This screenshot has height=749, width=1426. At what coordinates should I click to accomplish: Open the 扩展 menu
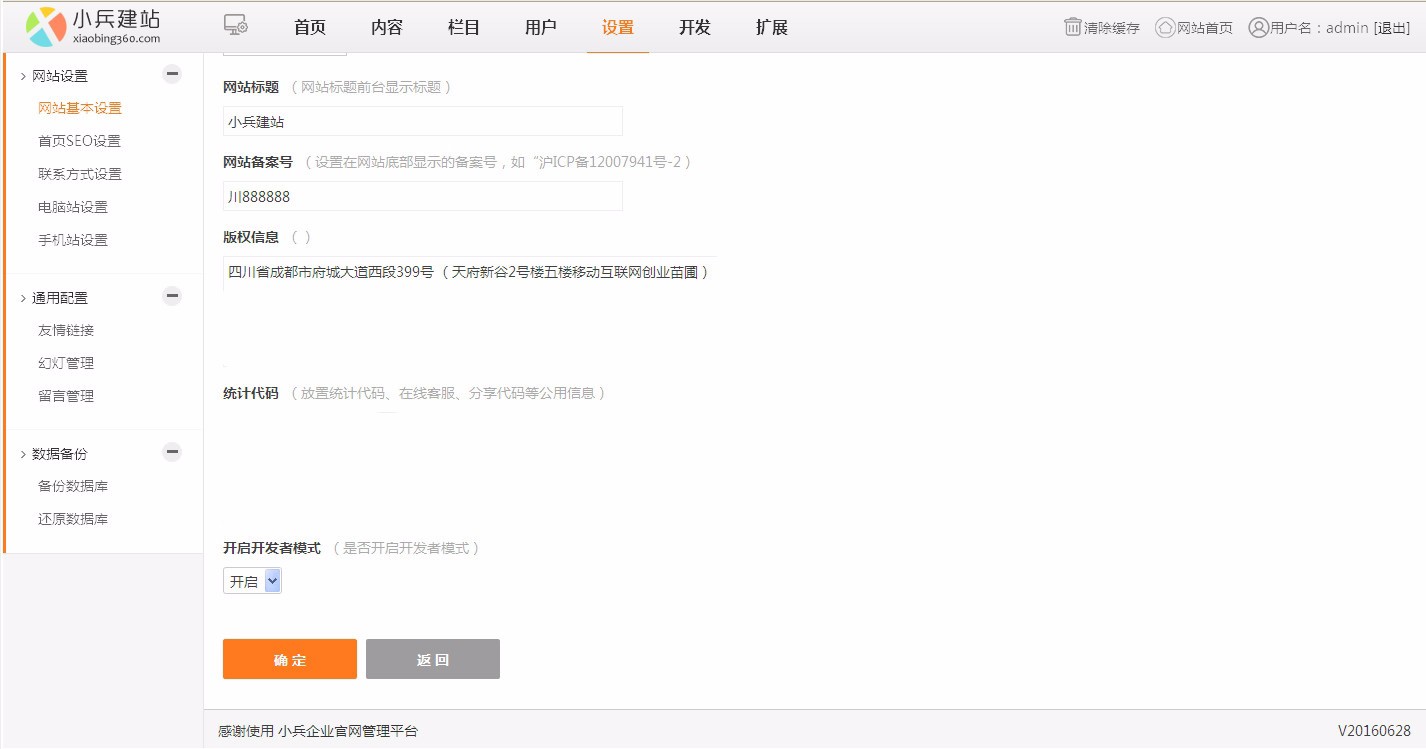(772, 27)
